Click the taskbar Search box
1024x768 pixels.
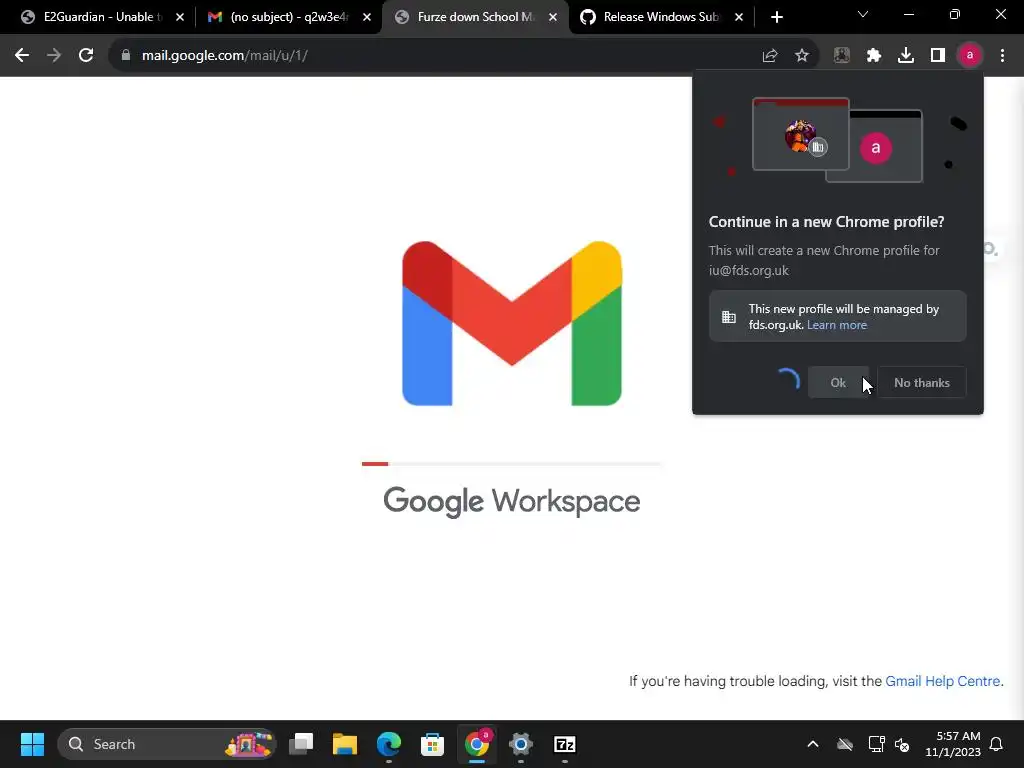[167, 744]
